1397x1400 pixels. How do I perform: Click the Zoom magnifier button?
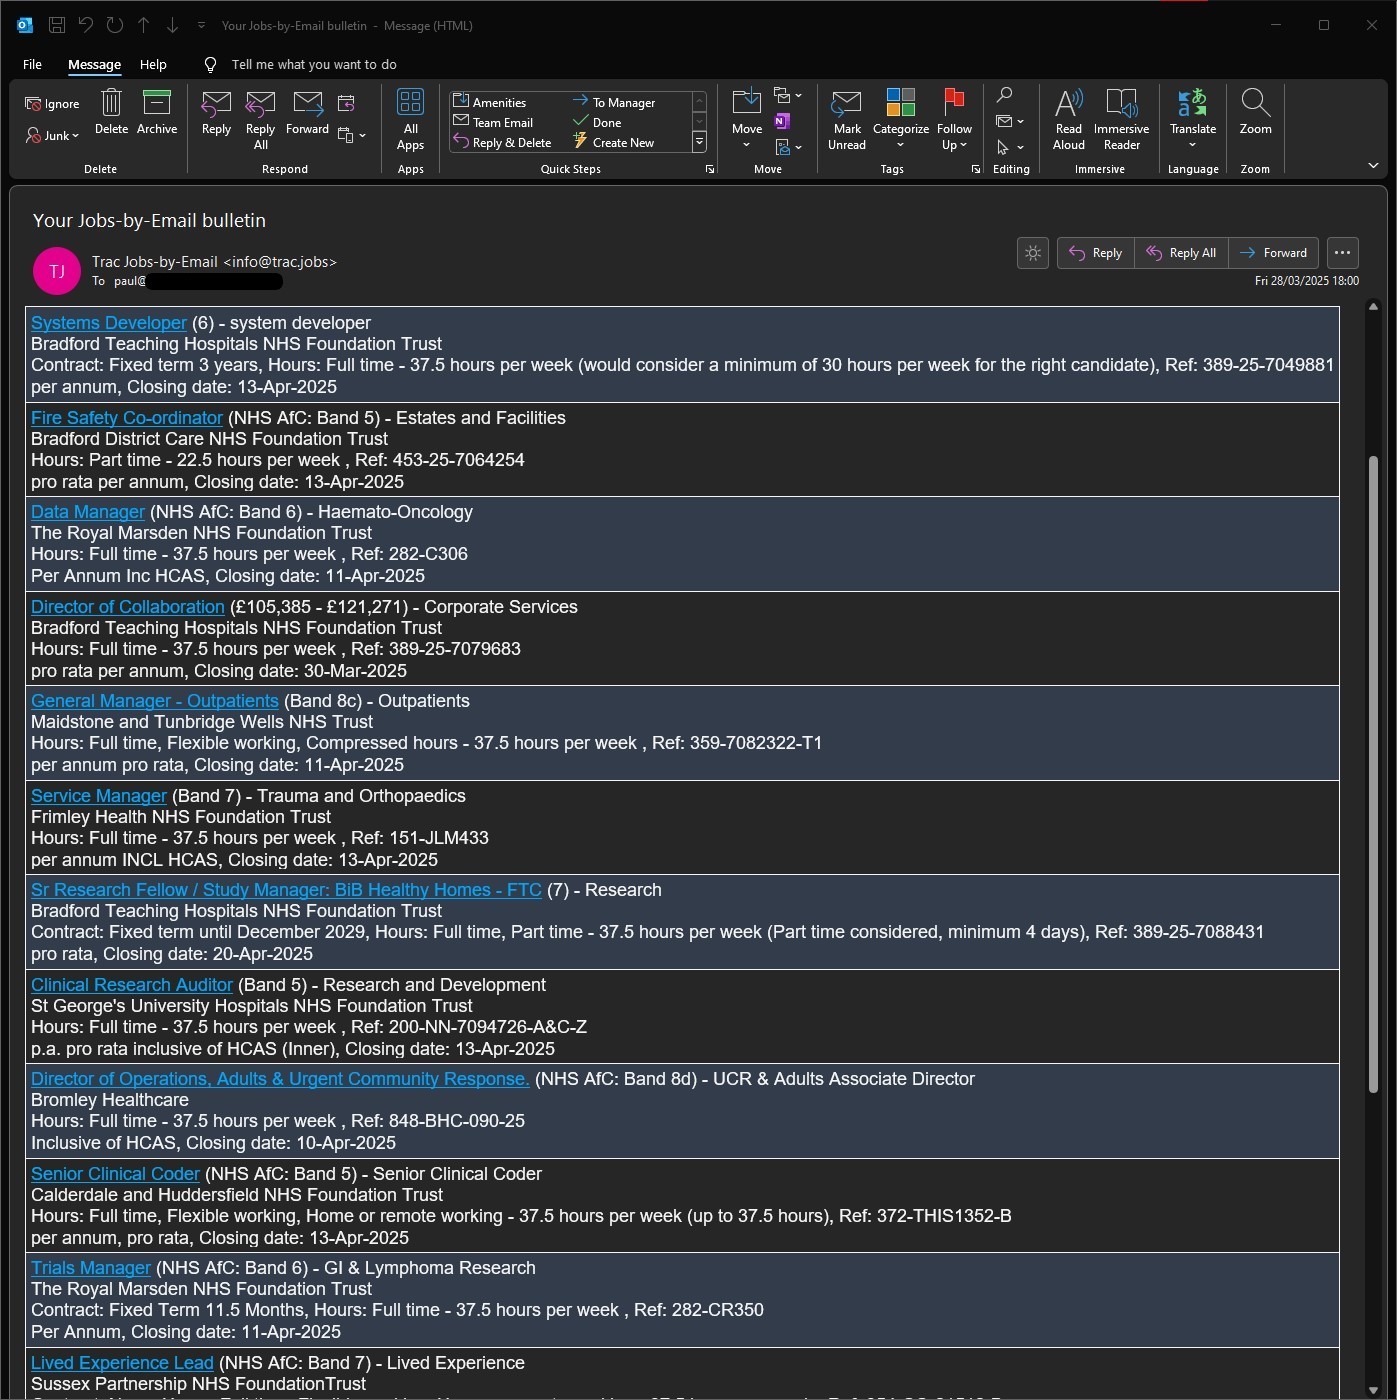(1255, 111)
